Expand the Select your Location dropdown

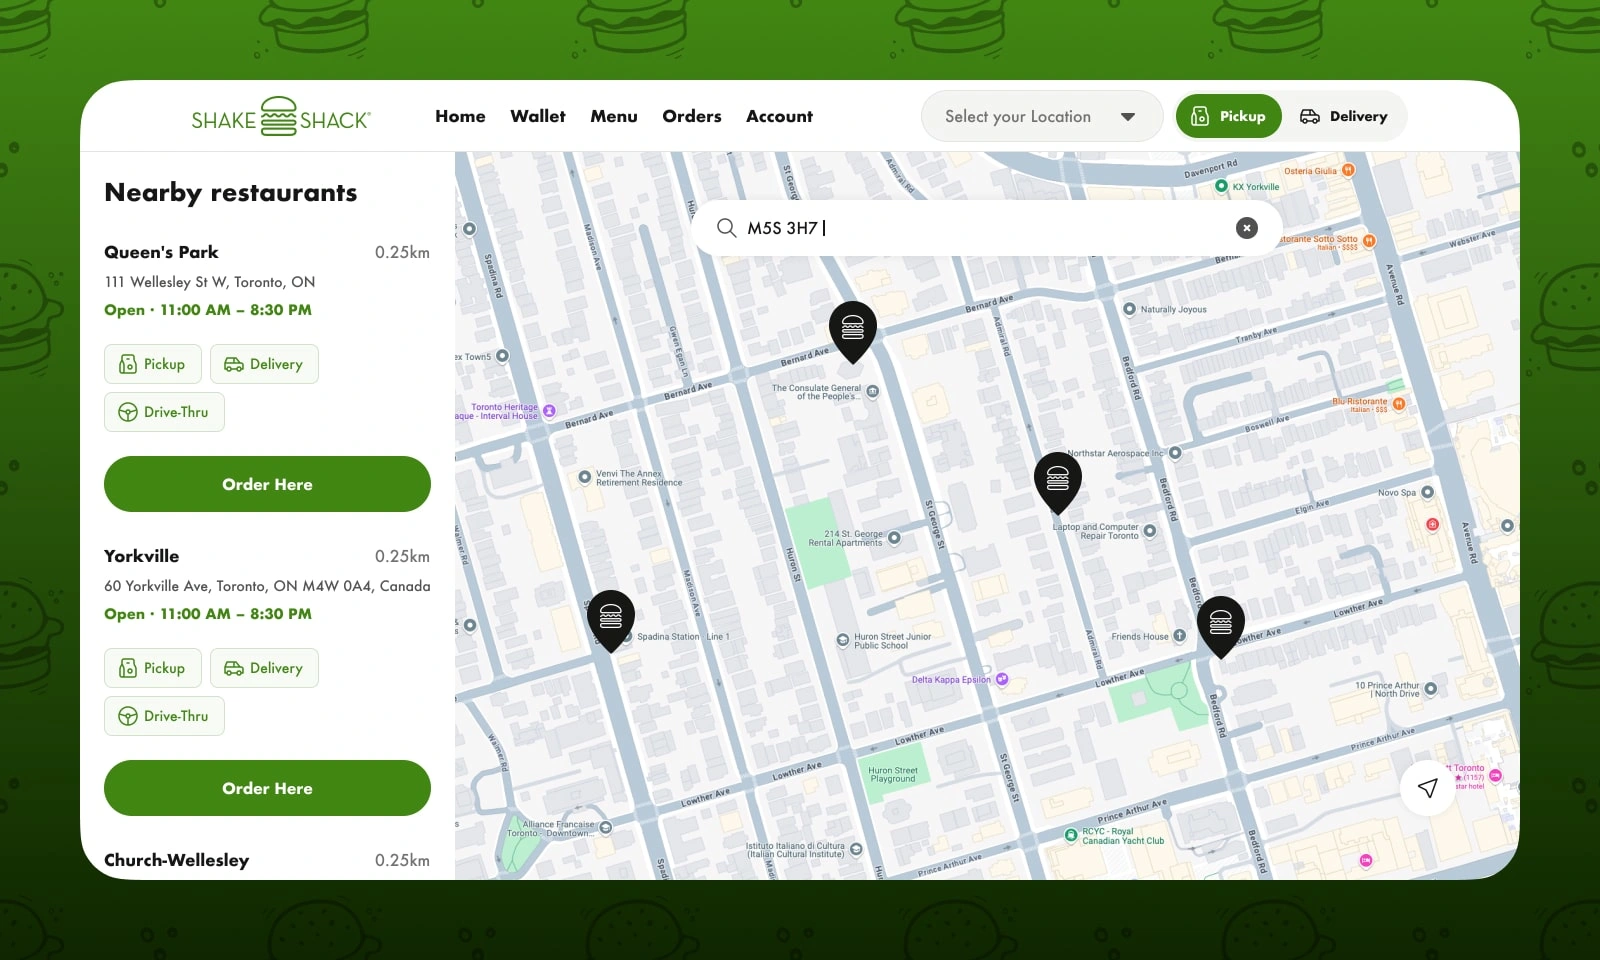point(1041,116)
